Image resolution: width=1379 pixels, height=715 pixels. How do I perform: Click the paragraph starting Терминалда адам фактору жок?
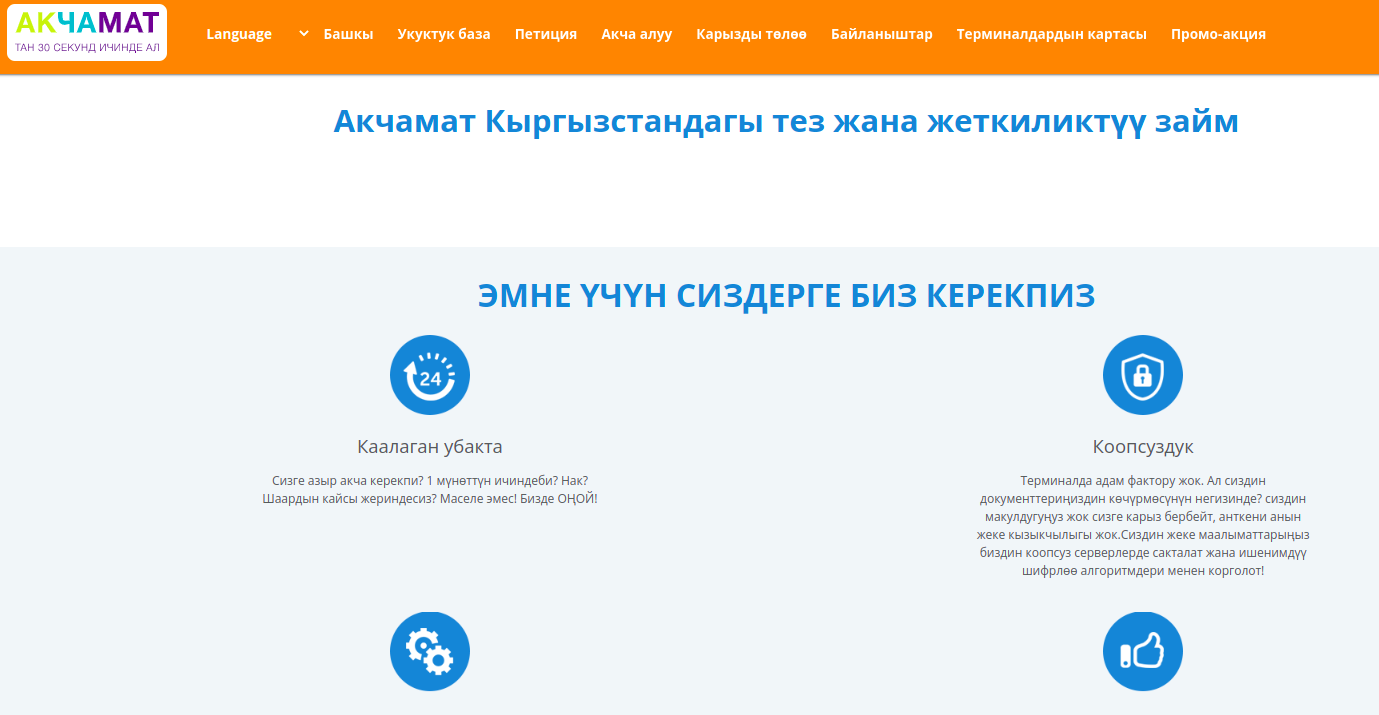(1142, 525)
